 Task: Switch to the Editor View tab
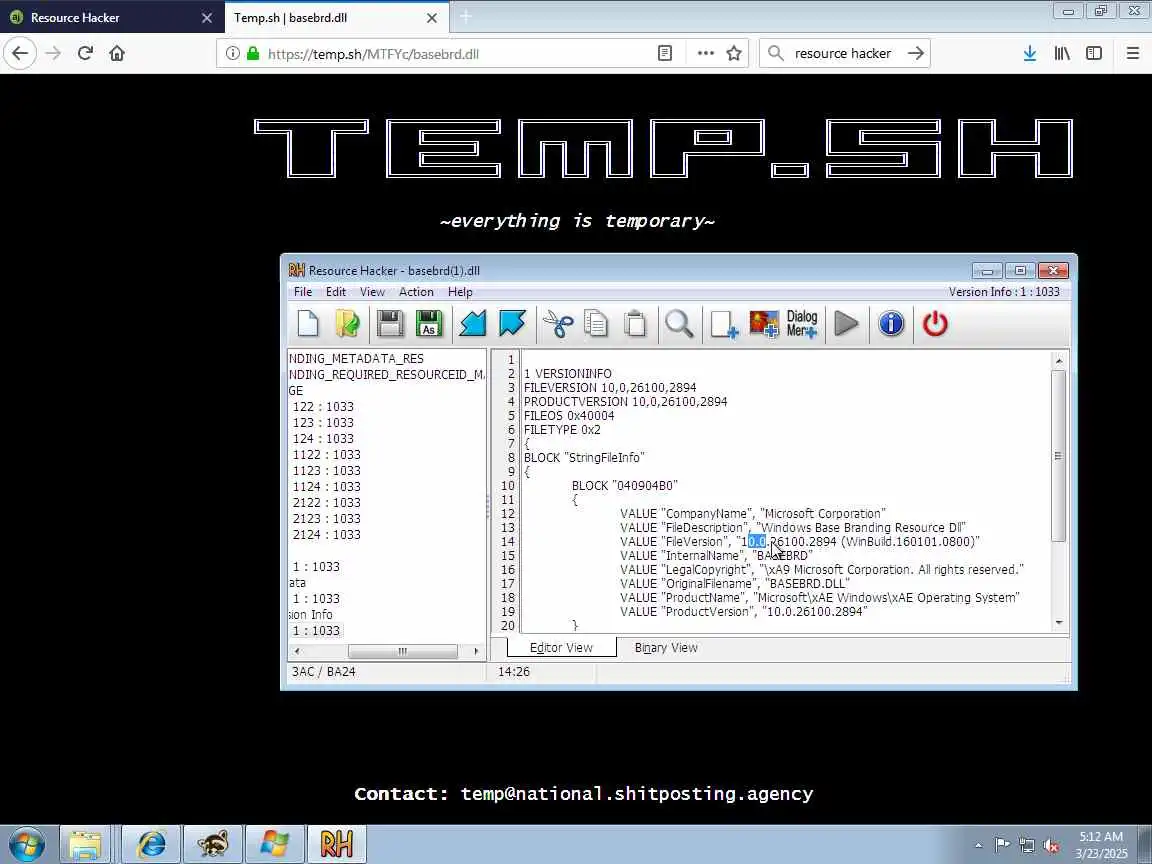tap(561, 647)
